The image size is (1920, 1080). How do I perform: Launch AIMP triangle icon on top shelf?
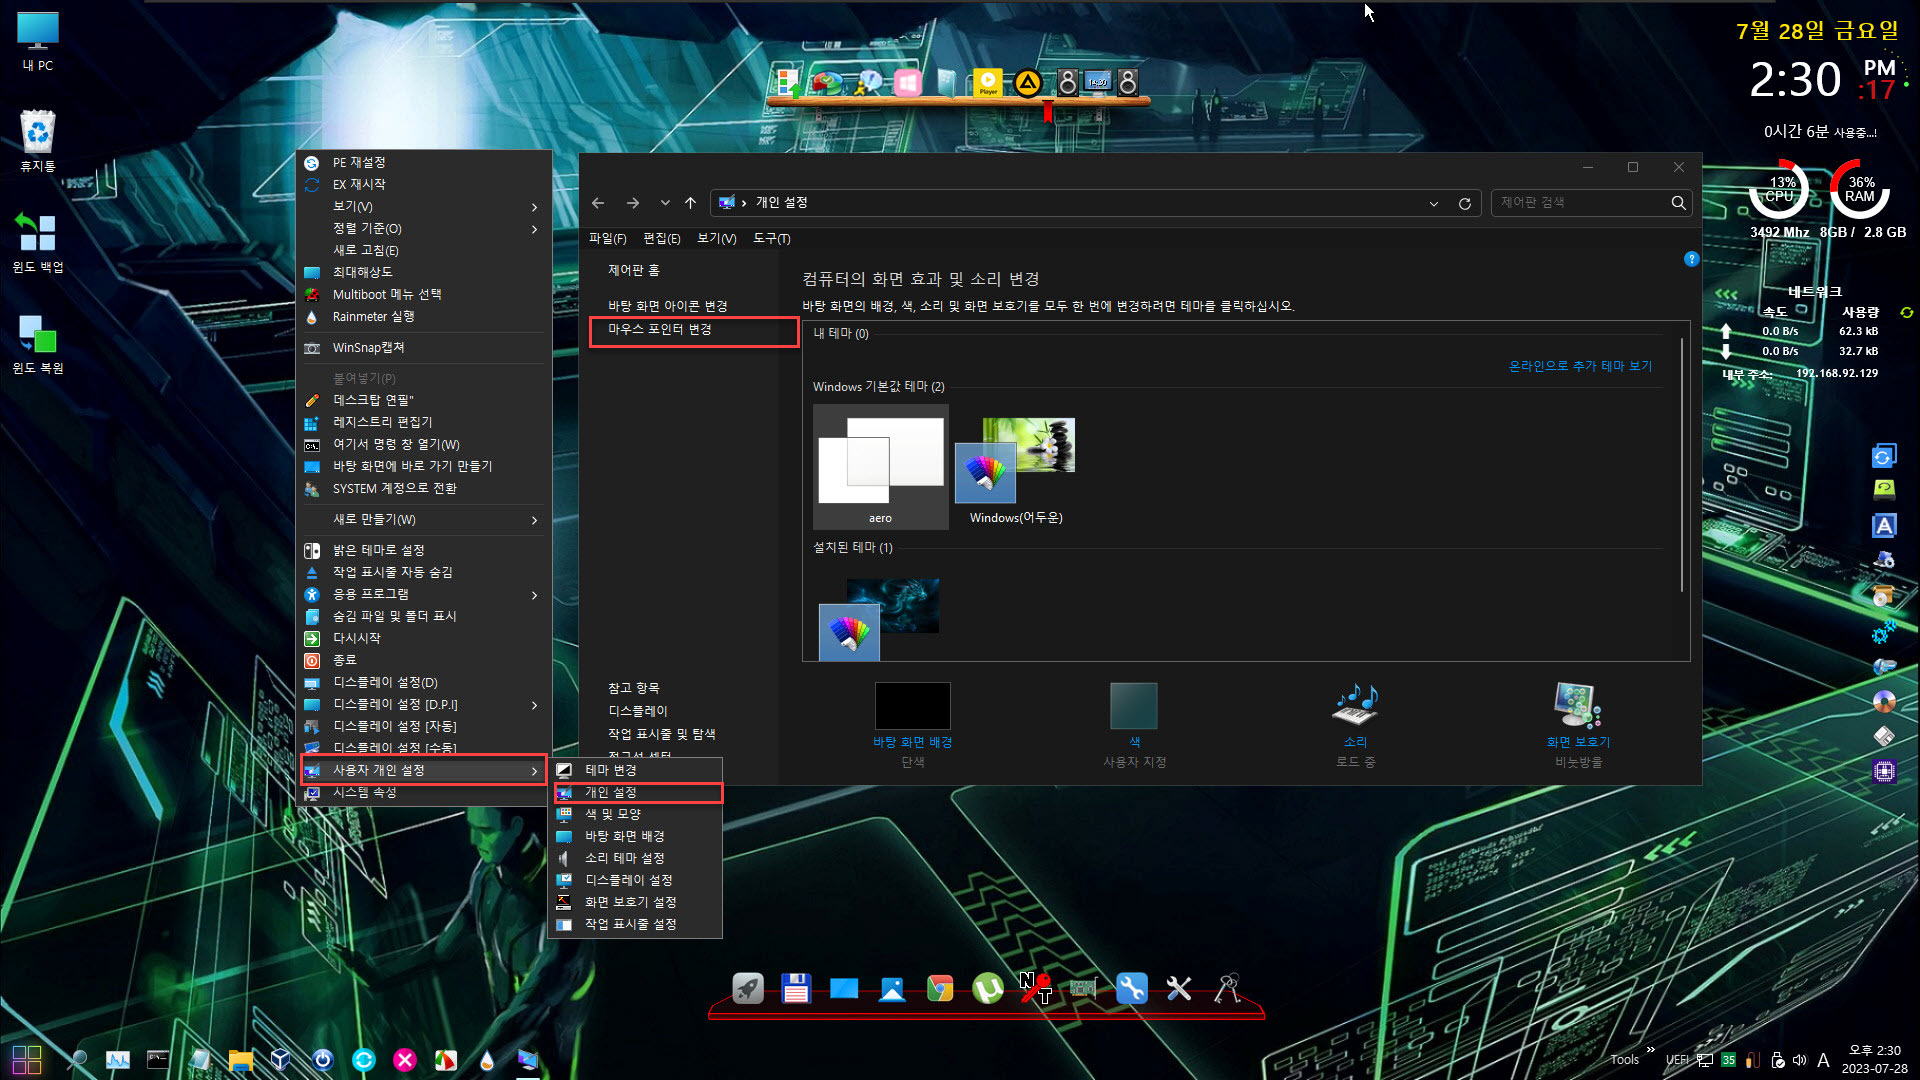click(x=1028, y=83)
